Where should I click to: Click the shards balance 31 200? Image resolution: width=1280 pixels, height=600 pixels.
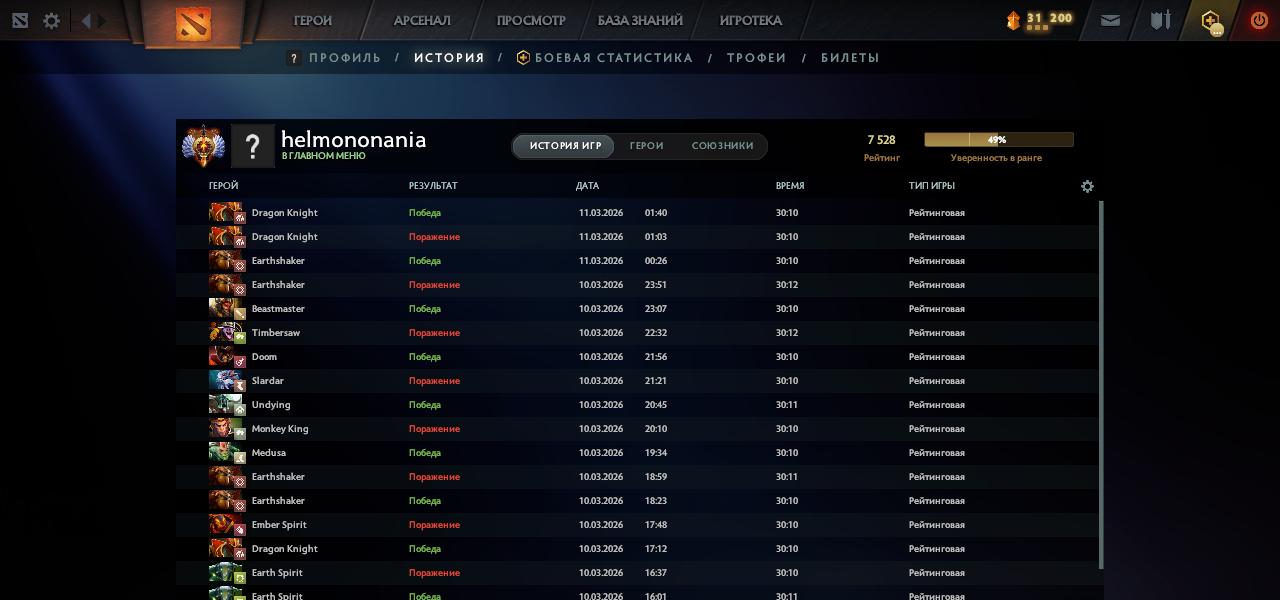(1039, 19)
